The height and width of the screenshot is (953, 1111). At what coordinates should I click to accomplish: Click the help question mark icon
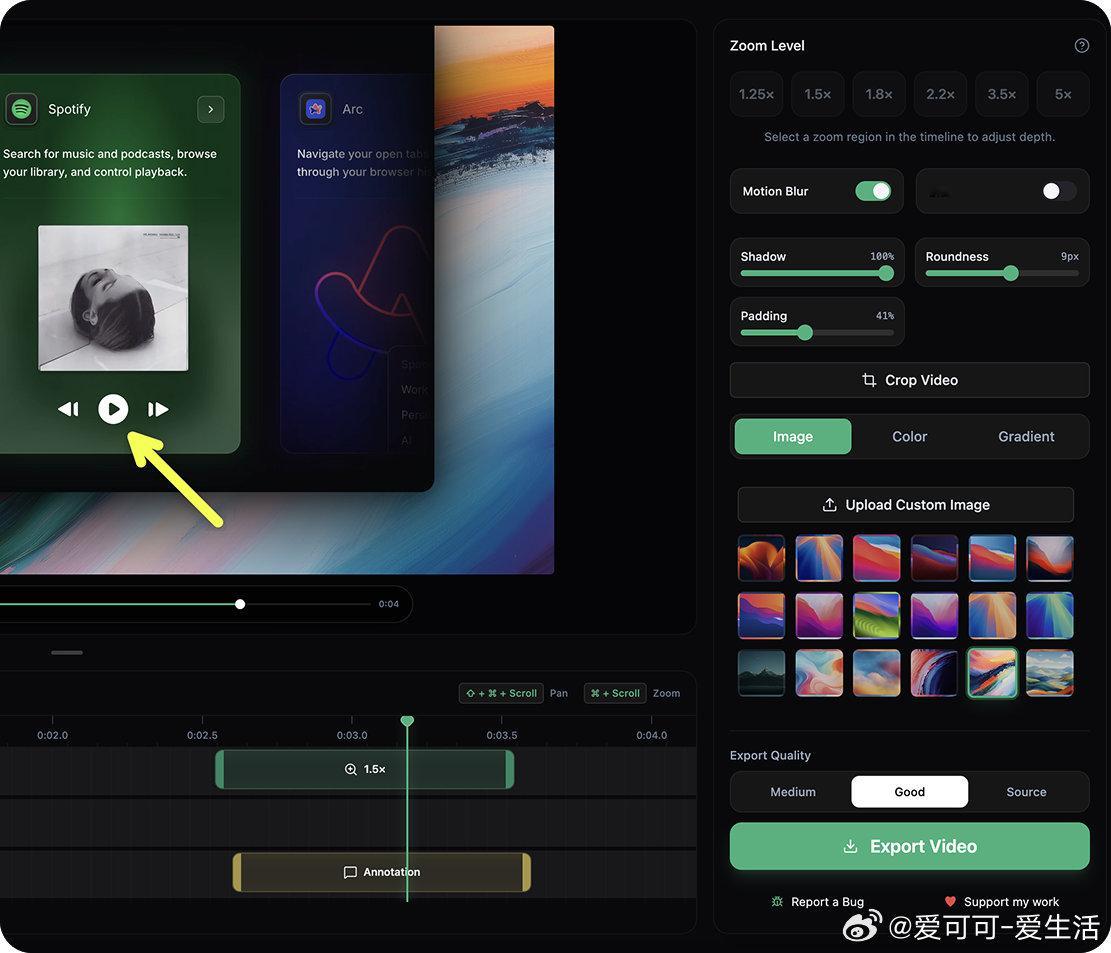click(1081, 46)
